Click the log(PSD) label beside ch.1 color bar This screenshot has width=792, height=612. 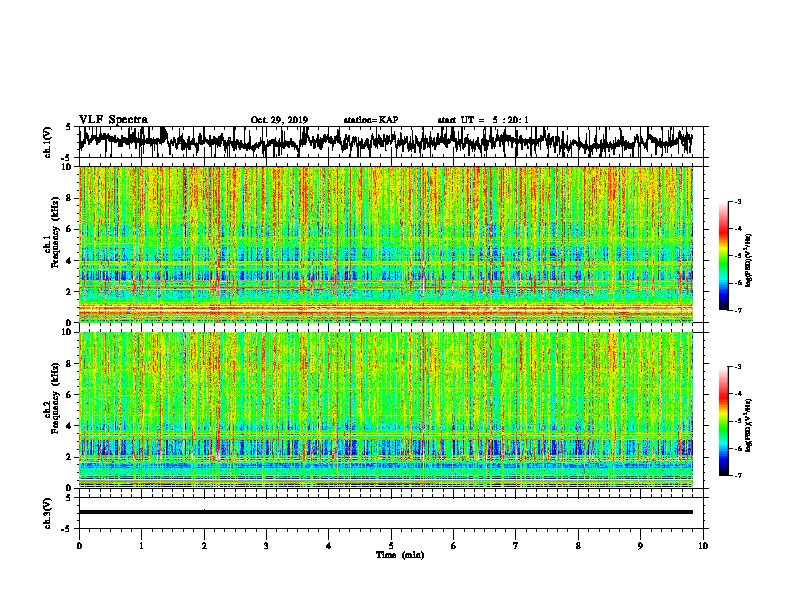point(748,261)
